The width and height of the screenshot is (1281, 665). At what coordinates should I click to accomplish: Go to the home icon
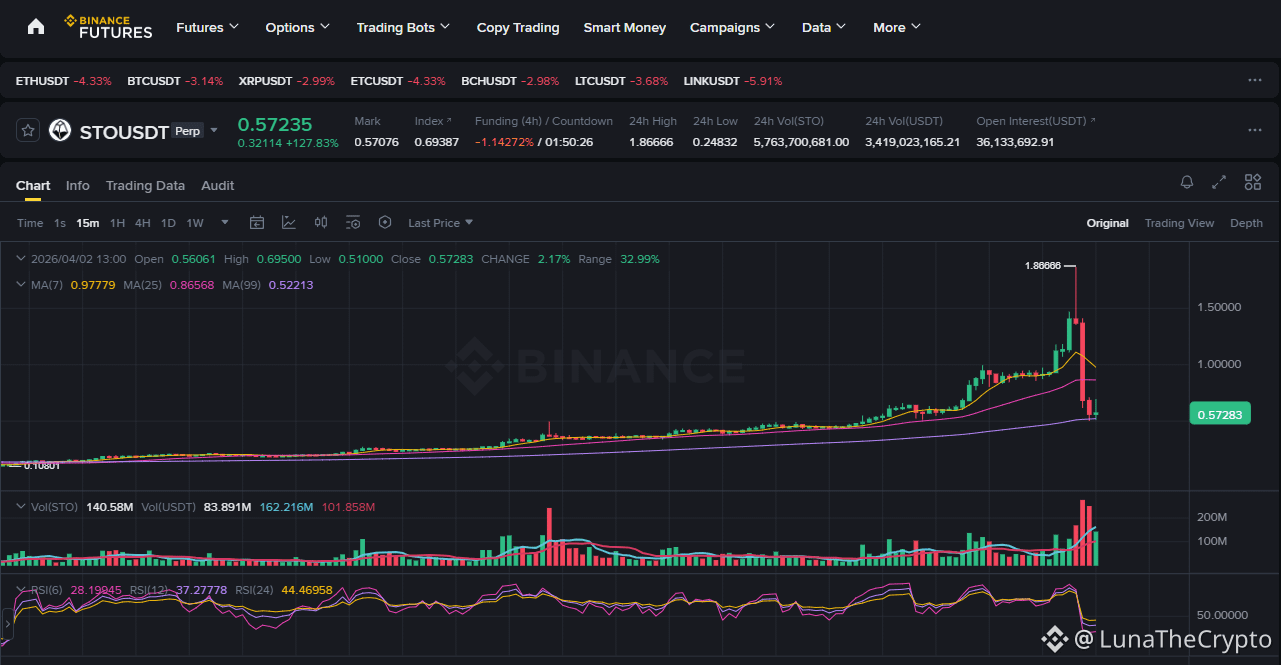(36, 27)
